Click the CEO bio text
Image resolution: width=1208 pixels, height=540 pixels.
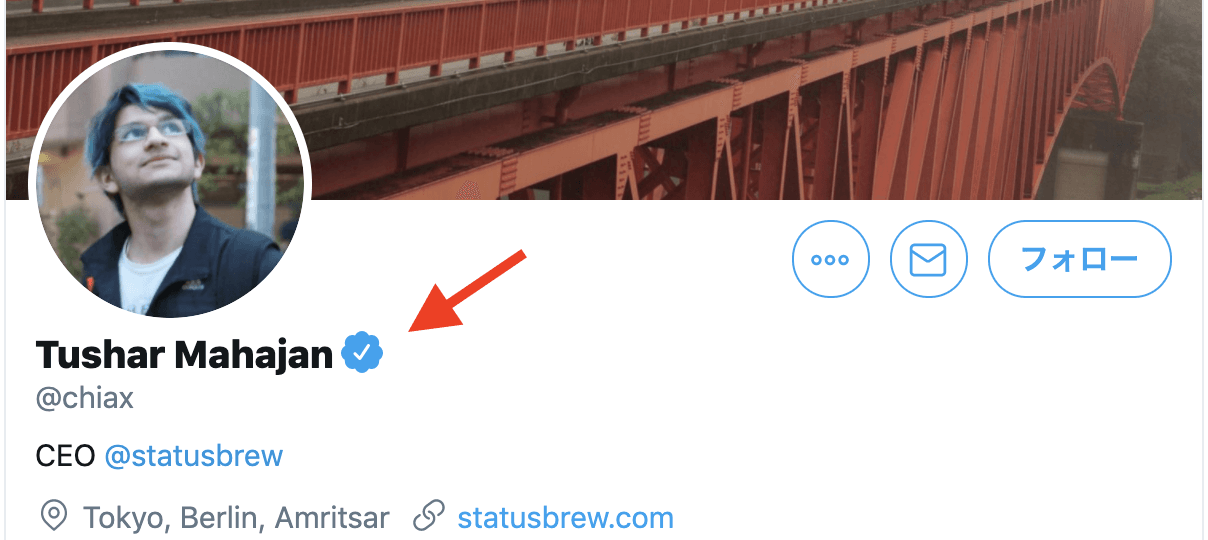coord(65,457)
